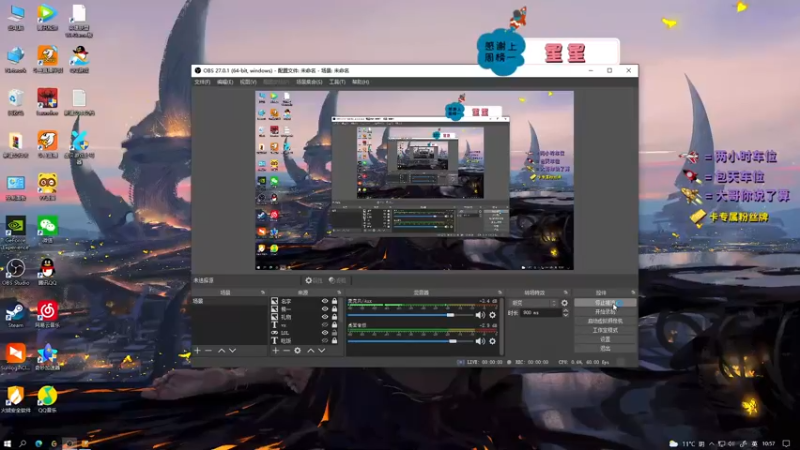
Task: Mute the 桌面音频 speaker icon
Action: 480,341
